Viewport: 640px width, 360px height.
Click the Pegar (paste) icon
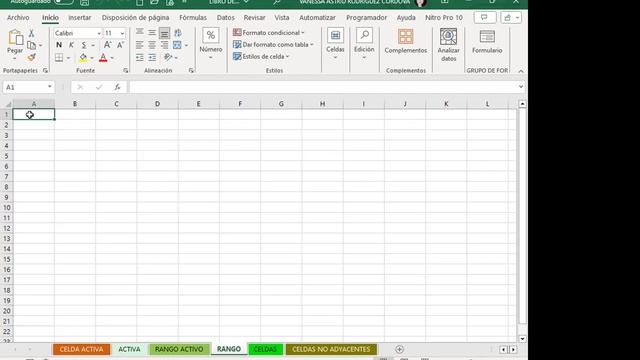point(16,38)
